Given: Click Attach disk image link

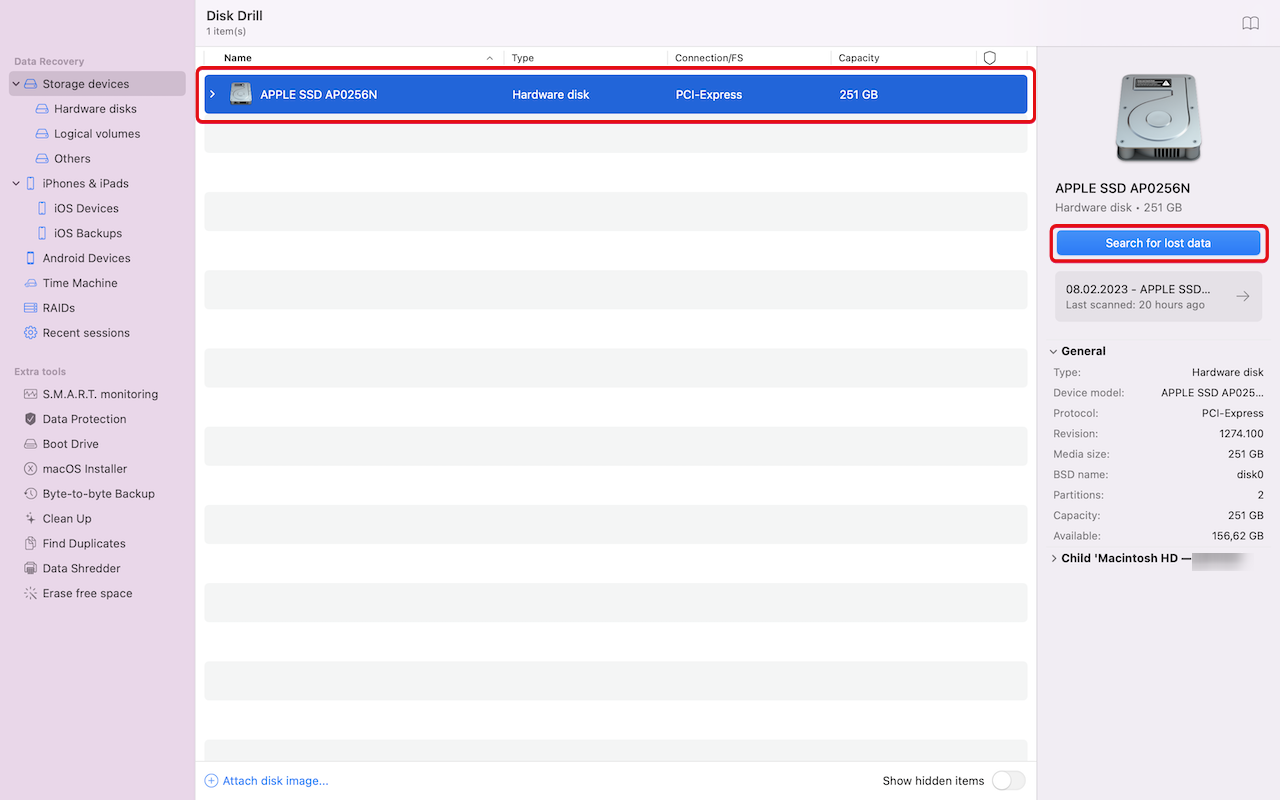Looking at the screenshot, I should (275, 781).
